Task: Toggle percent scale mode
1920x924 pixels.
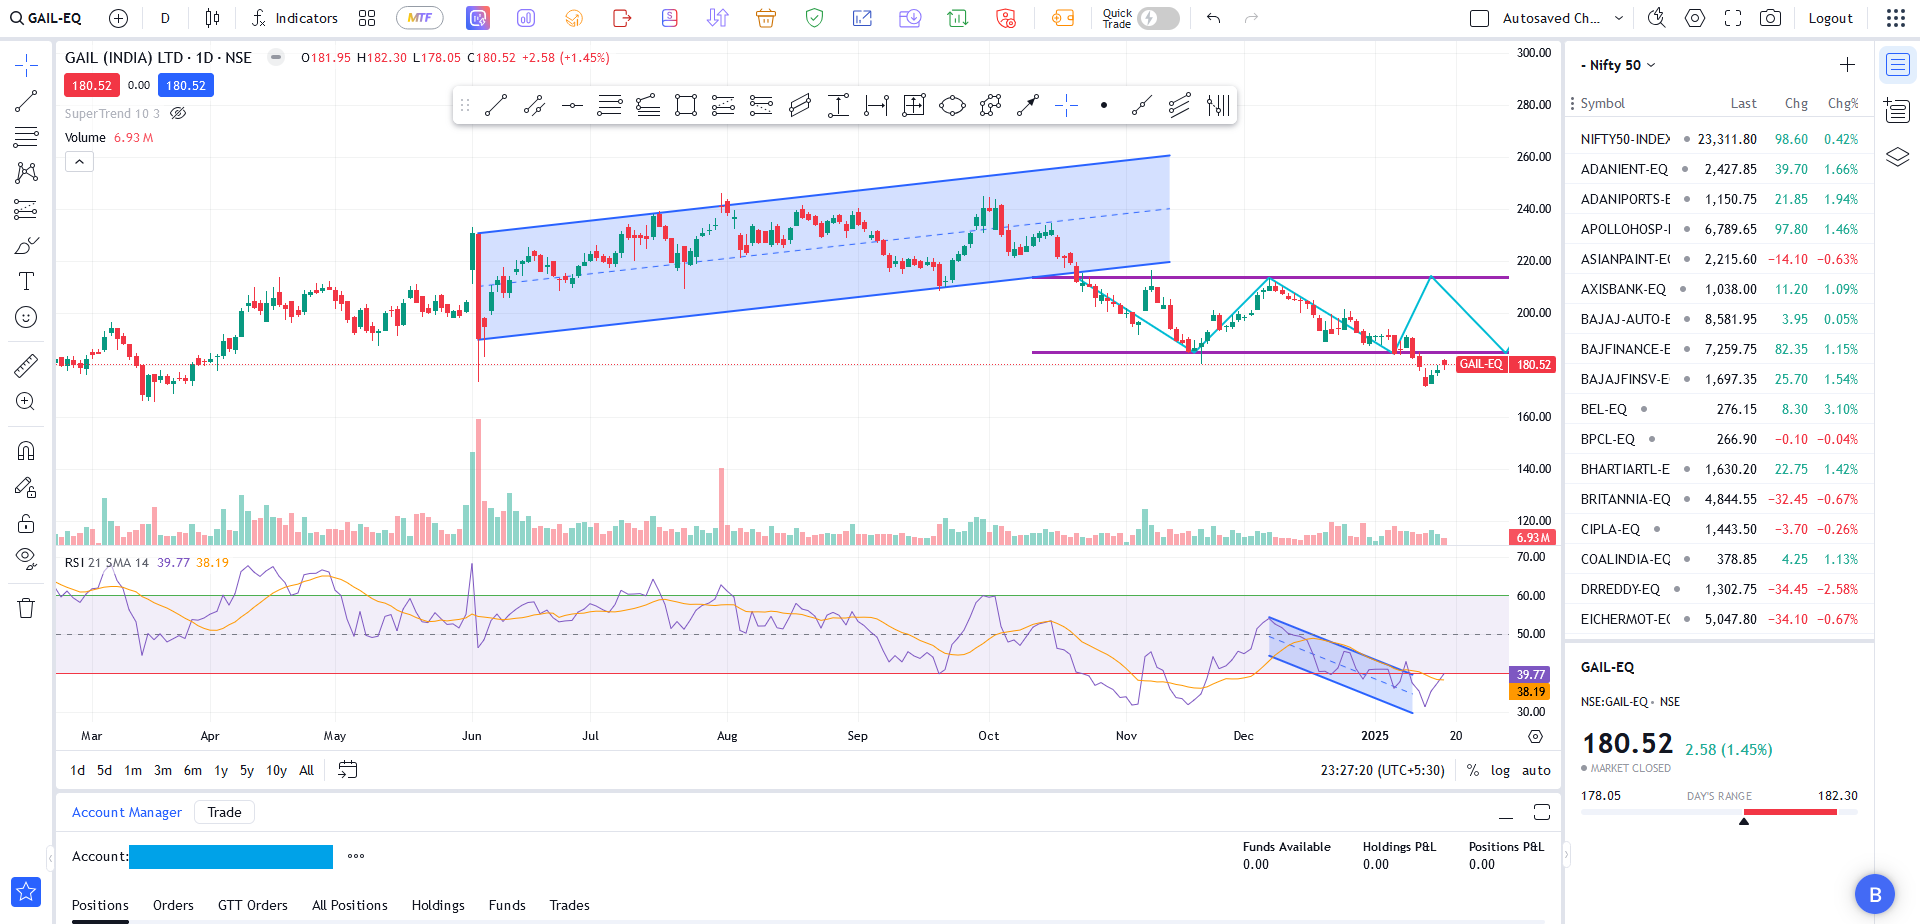Action: pos(1472,770)
